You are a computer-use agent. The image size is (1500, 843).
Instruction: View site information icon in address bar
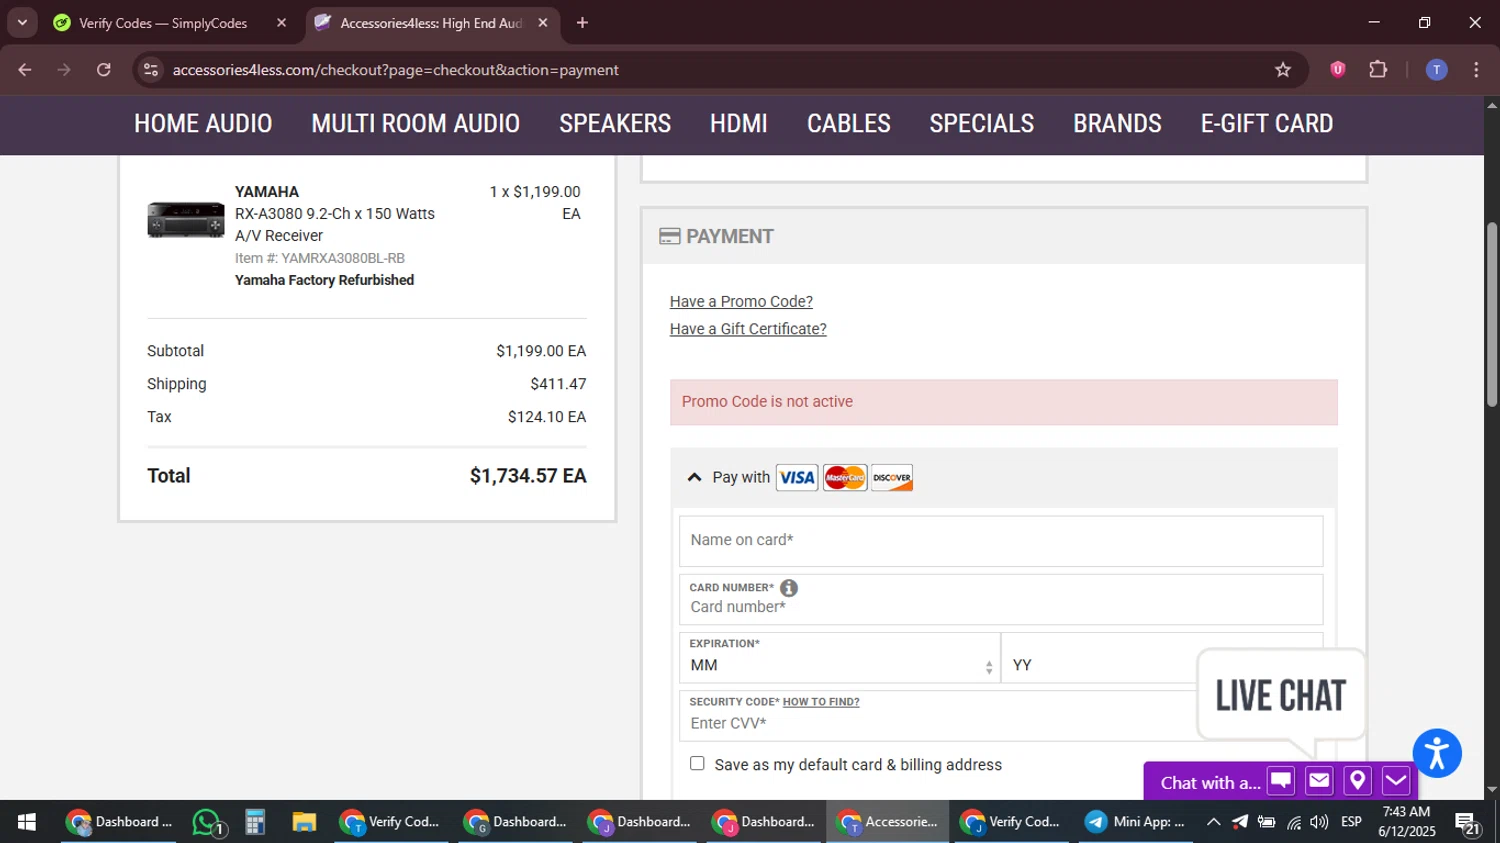coord(151,70)
